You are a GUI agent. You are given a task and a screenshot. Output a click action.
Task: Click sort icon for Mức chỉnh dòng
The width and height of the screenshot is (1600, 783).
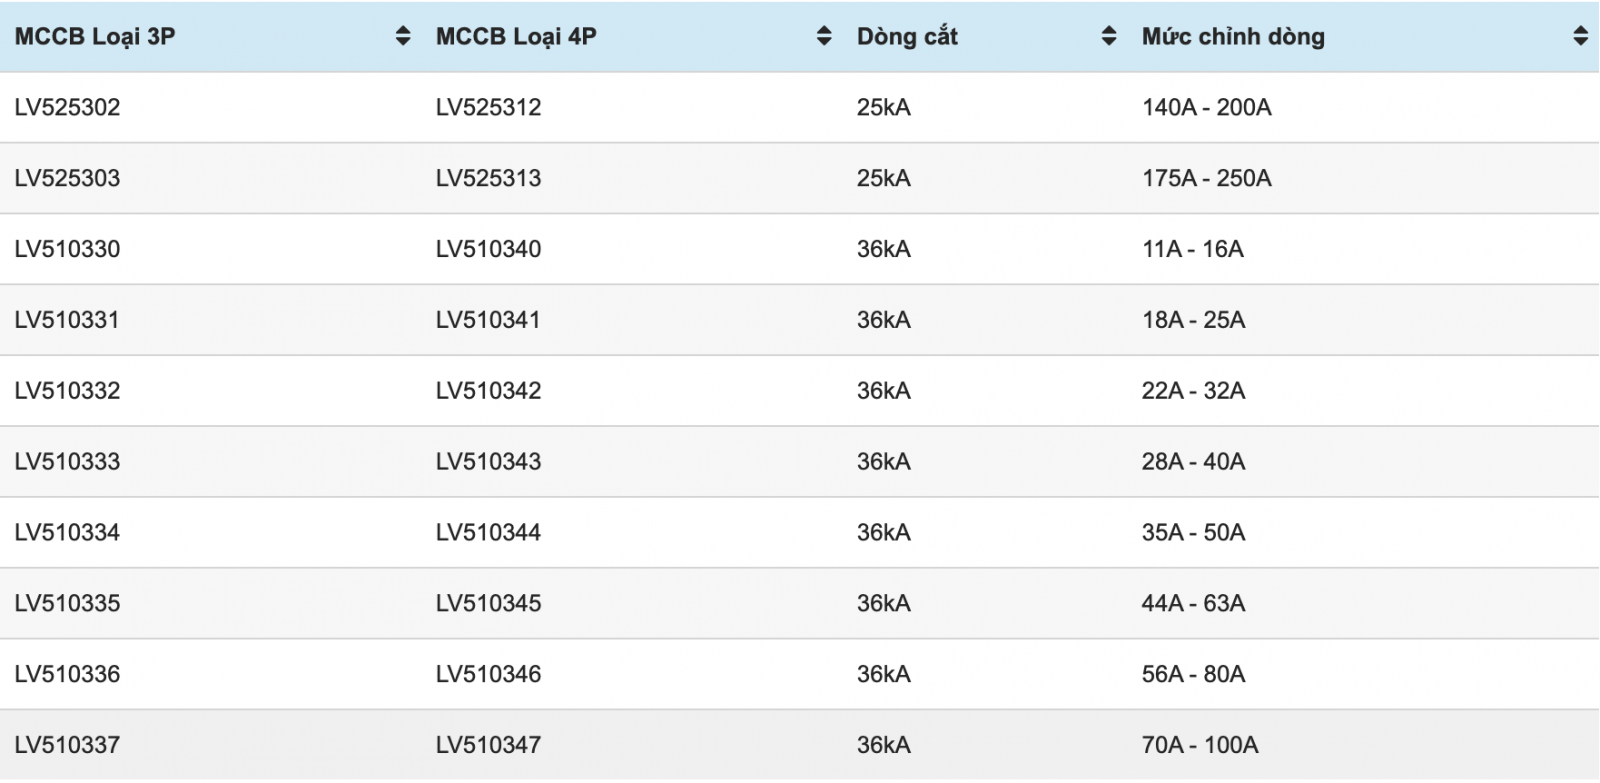(1580, 36)
